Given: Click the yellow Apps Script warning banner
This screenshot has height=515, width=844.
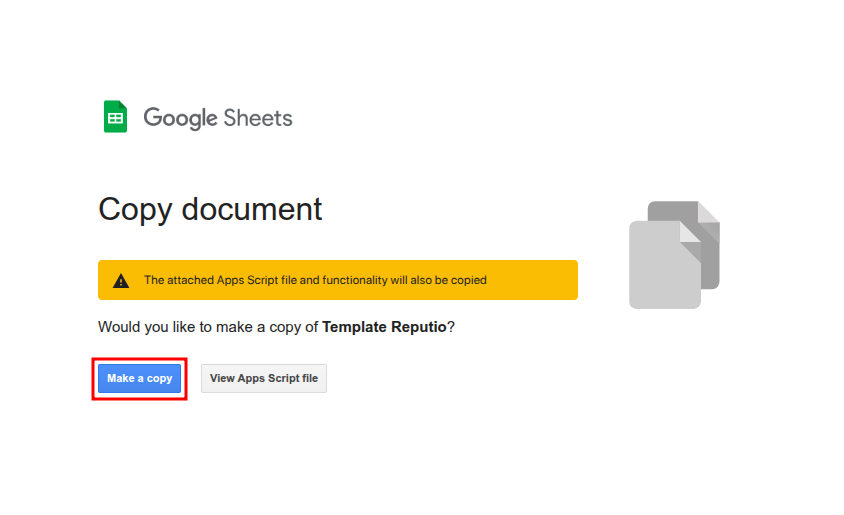Looking at the screenshot, I should tap(337, 280).
